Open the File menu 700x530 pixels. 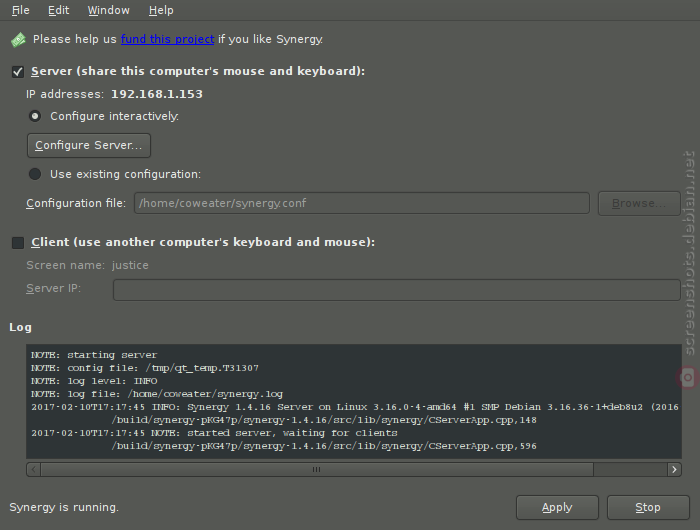tap(21, 10)
